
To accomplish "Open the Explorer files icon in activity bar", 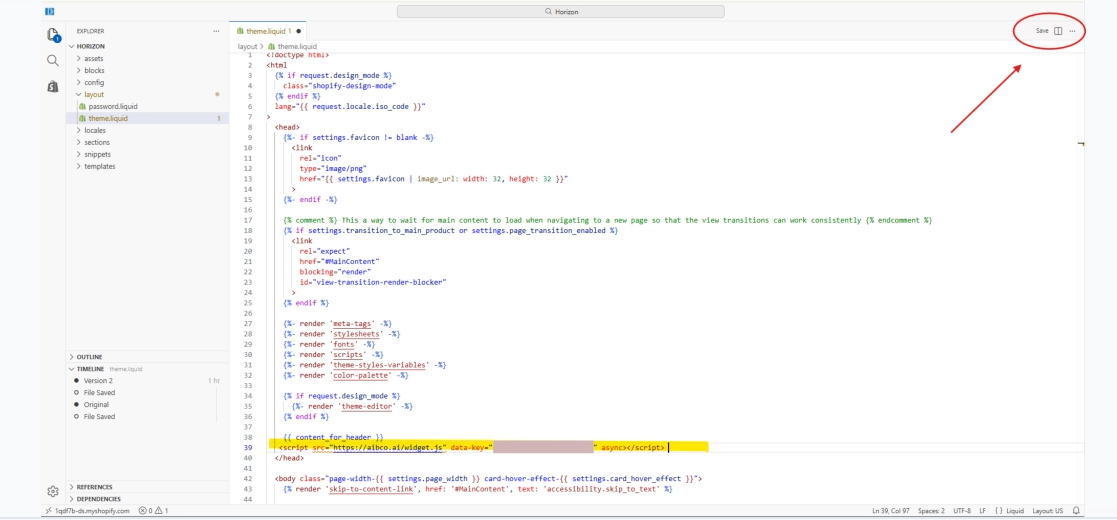I will pyautogui.click(x=52, y=35).
